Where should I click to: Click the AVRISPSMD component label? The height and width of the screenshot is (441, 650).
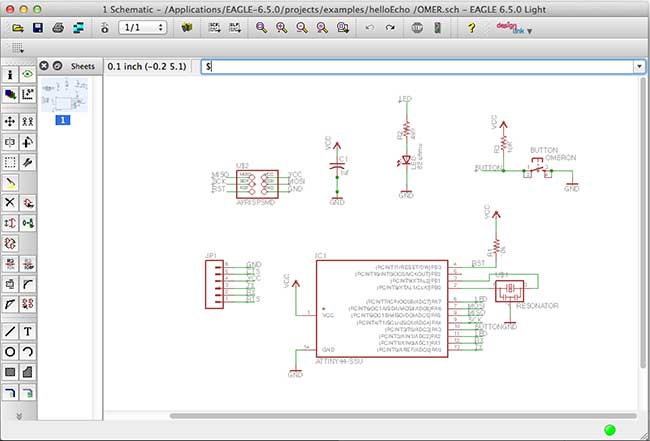tap(255, 203)
